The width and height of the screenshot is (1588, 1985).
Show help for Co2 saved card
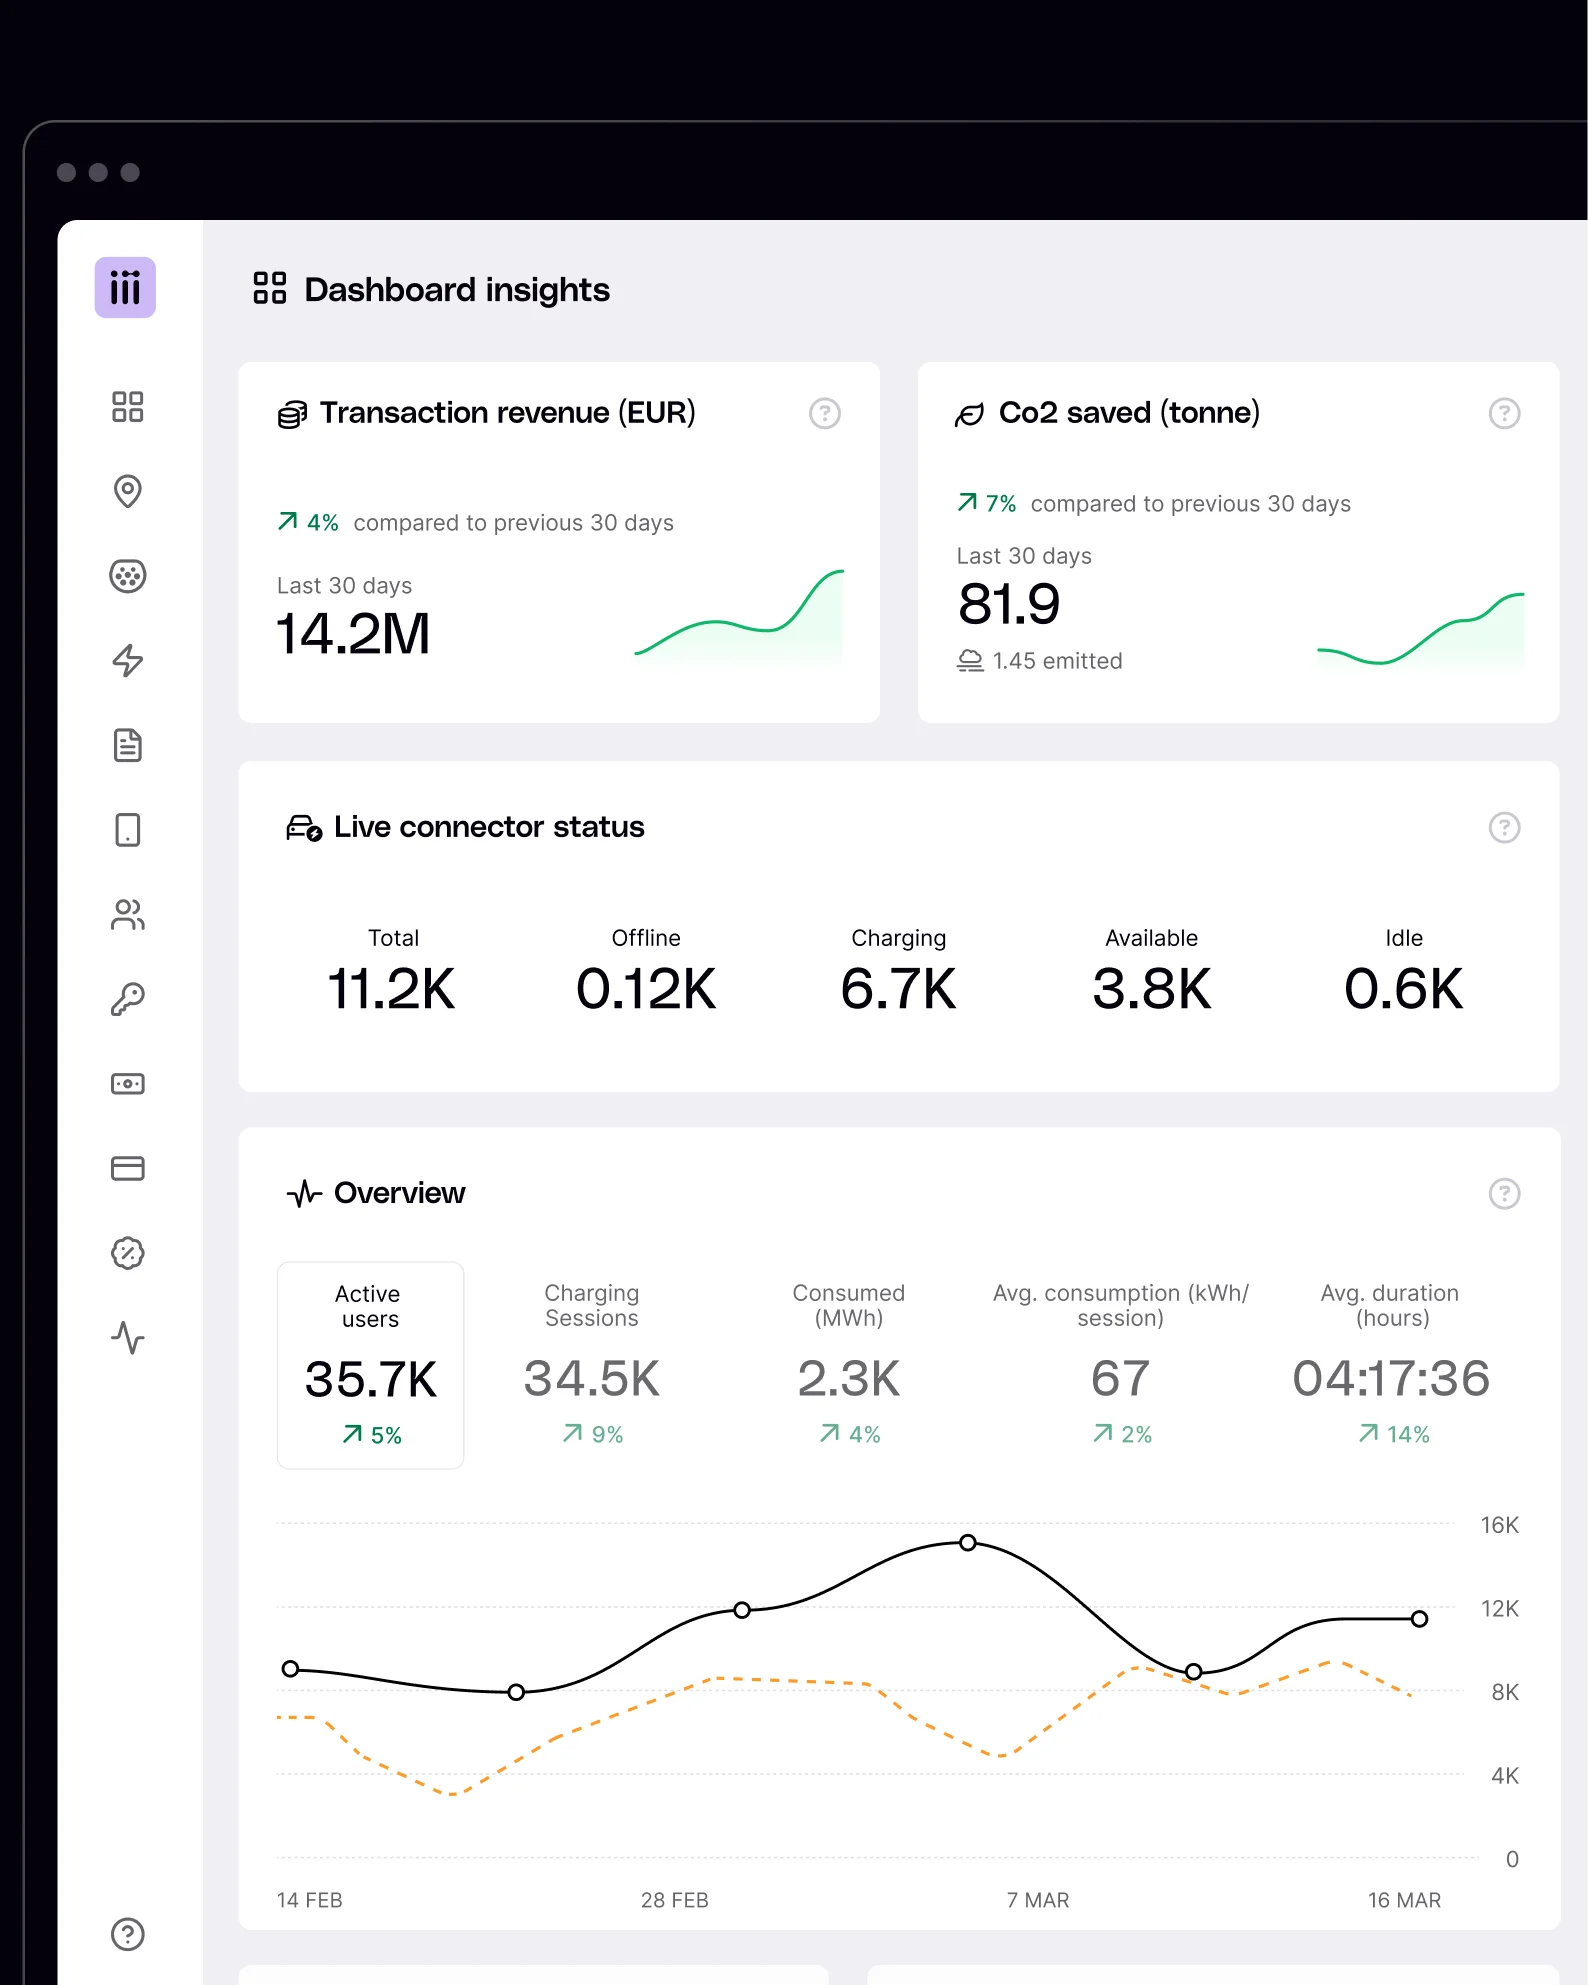point(1505,413)
